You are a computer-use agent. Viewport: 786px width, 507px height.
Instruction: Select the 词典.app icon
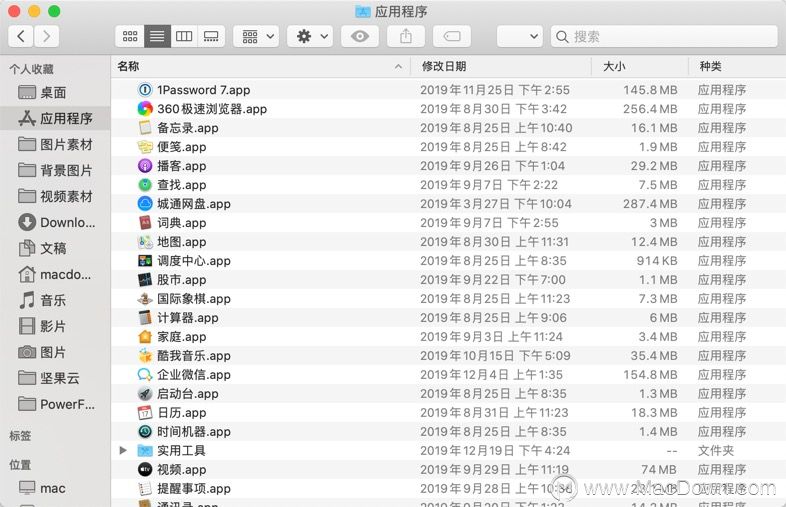(x=145, y=223)
